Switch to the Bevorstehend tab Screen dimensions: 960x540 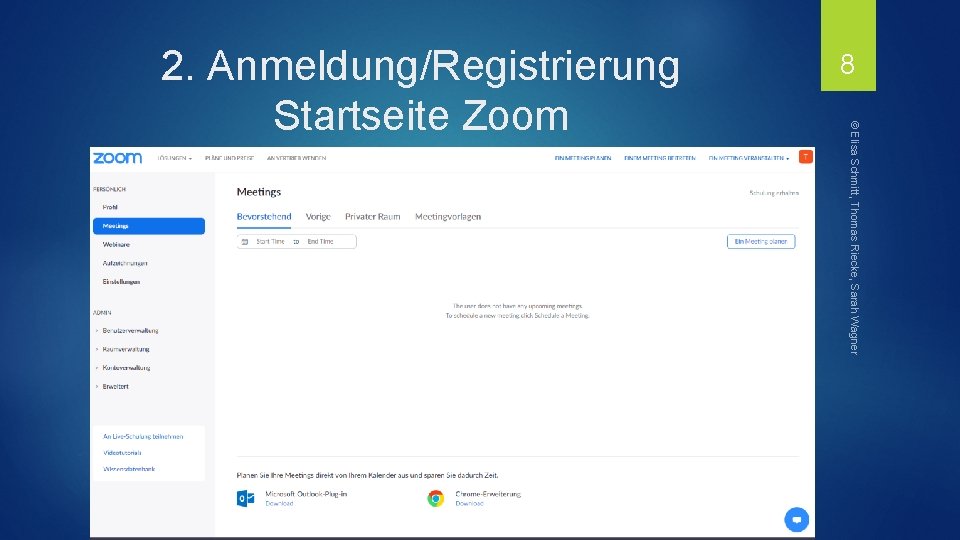click(264, 216)
